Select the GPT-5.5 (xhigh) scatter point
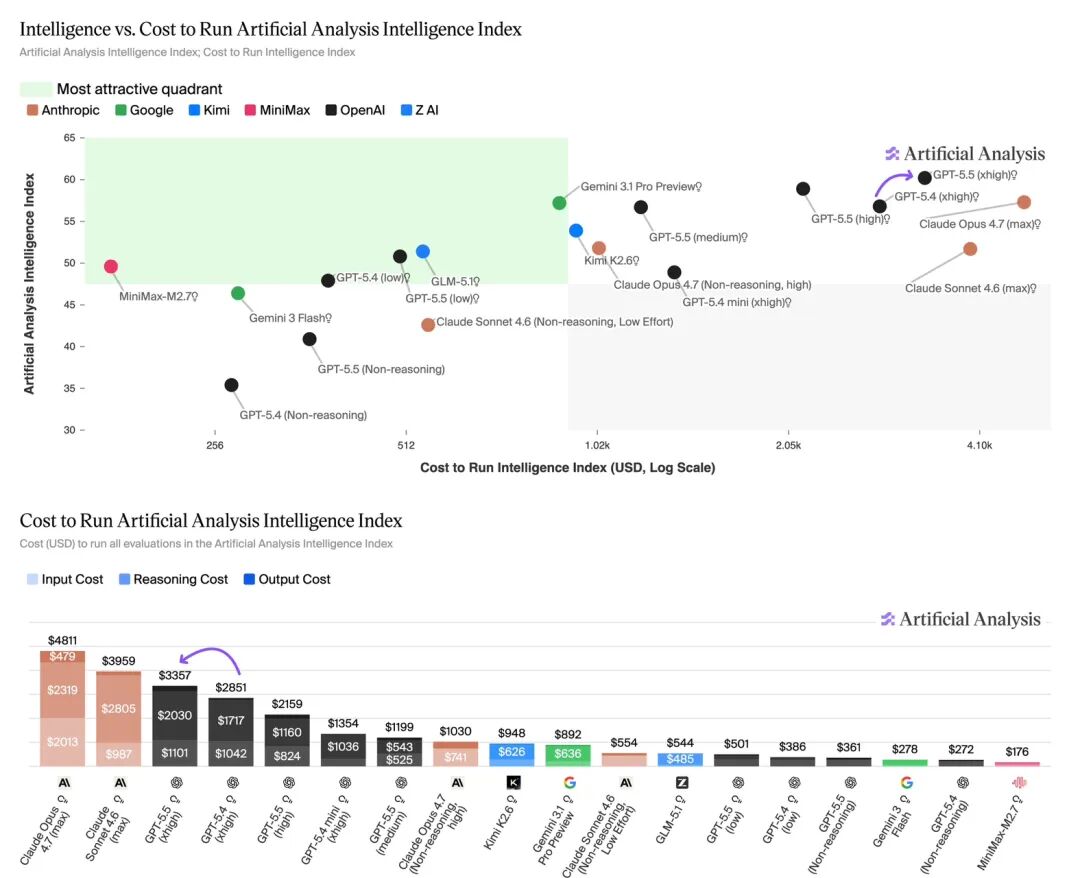This screenshot has height=878, width=1080. click(924, 178)
